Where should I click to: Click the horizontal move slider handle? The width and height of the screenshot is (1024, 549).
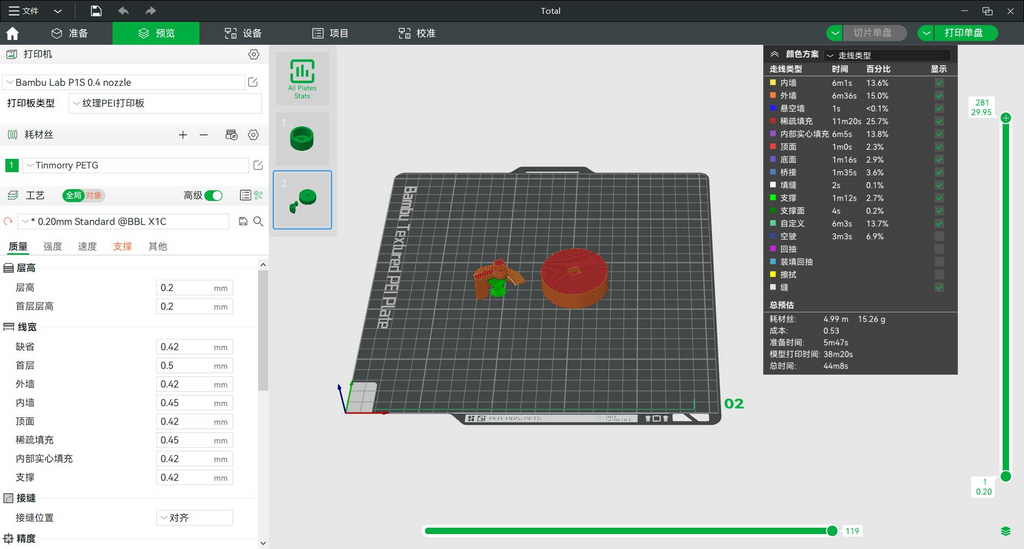pos(832,531)
